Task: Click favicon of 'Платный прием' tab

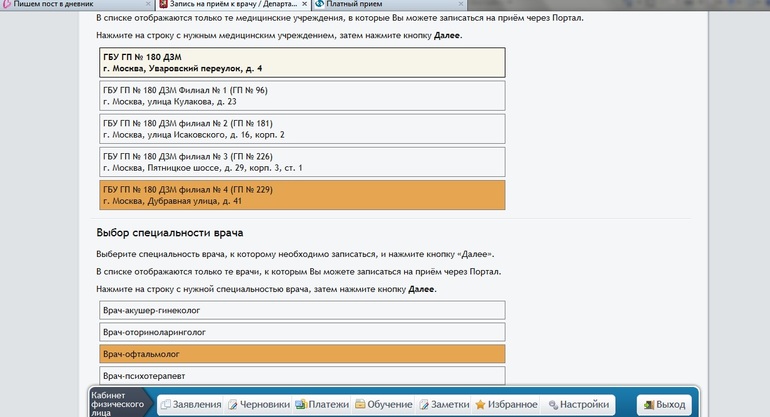Action: (x=320, y=4)
